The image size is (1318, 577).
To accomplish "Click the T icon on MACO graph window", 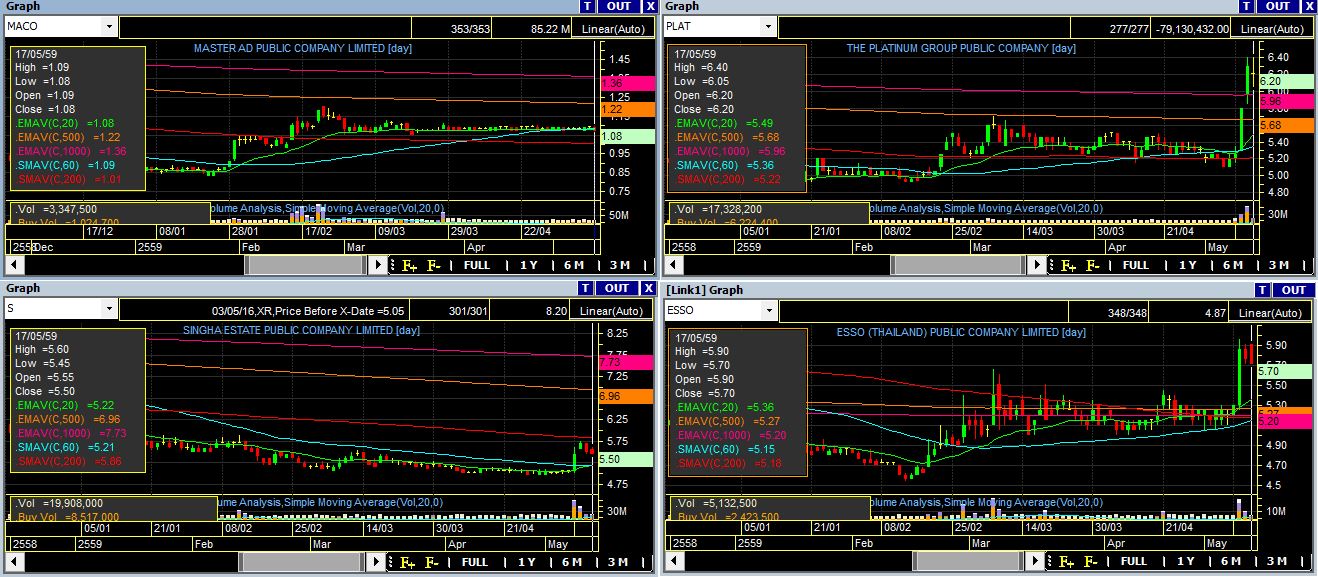I will point(586,6).
